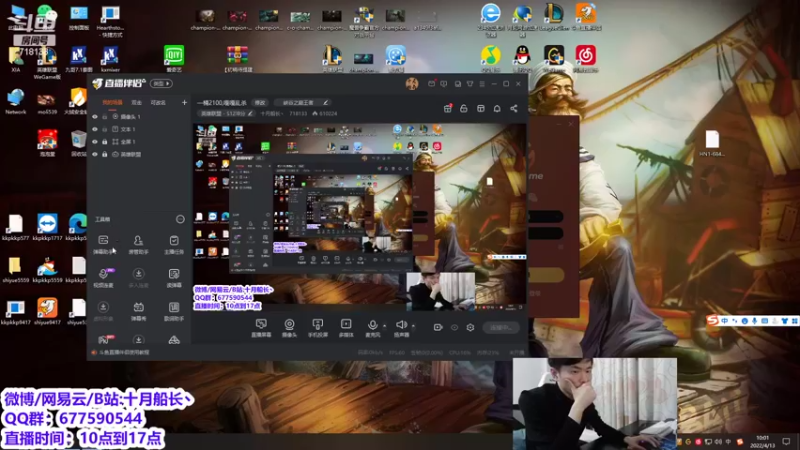Open the QQ penguin desktop icon
The width and height of the screenshot is (800, 450).
(x=522, y=58)
